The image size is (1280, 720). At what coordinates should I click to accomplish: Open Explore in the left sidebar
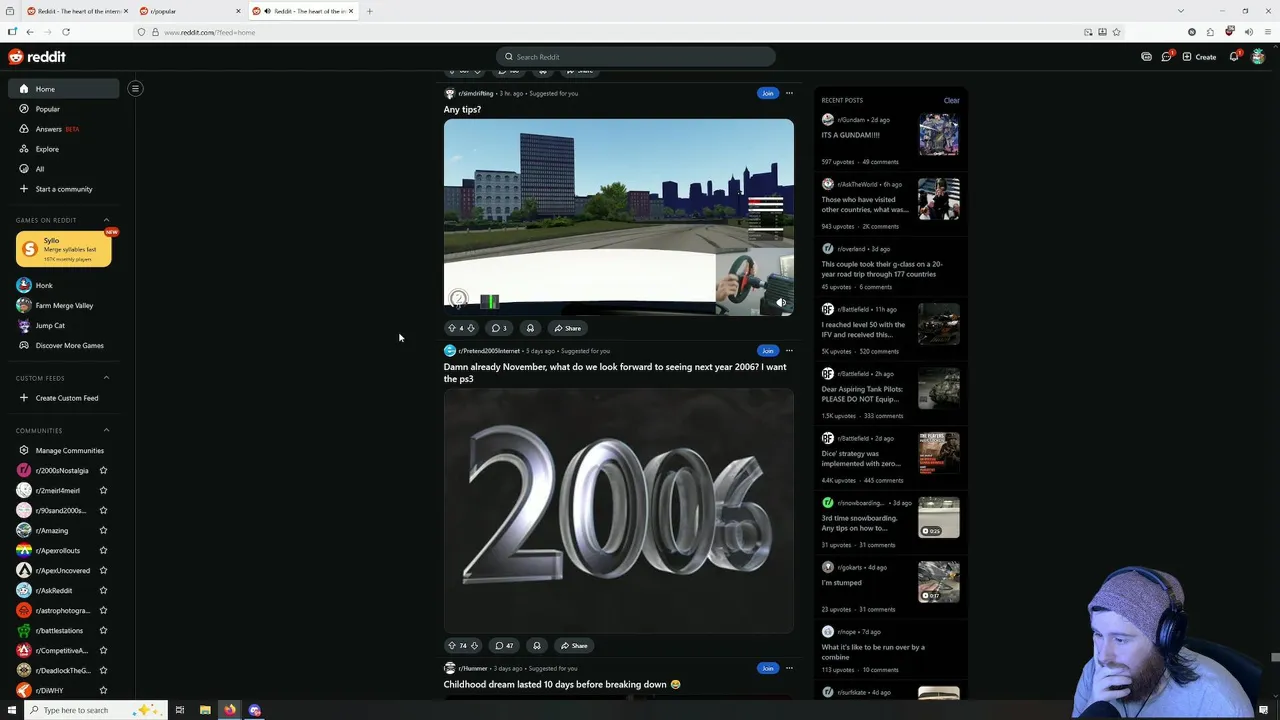(63, 149)
